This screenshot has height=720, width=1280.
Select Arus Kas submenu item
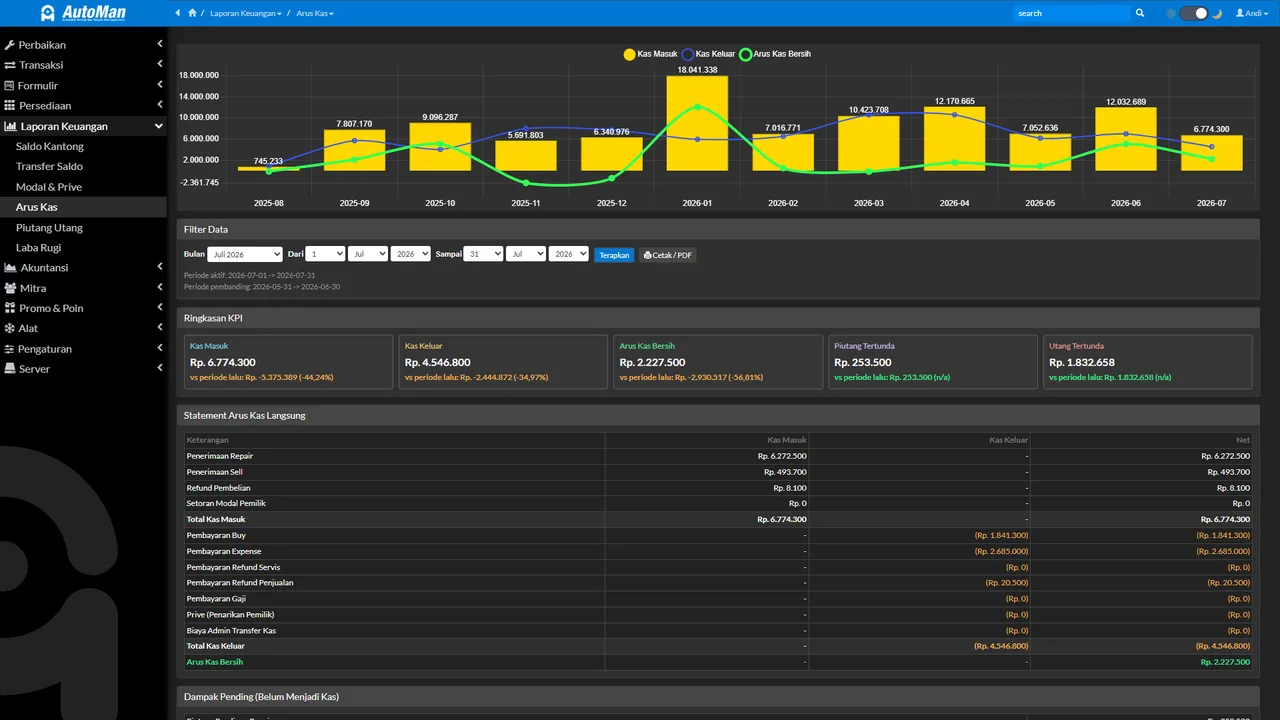pos(37,207)
